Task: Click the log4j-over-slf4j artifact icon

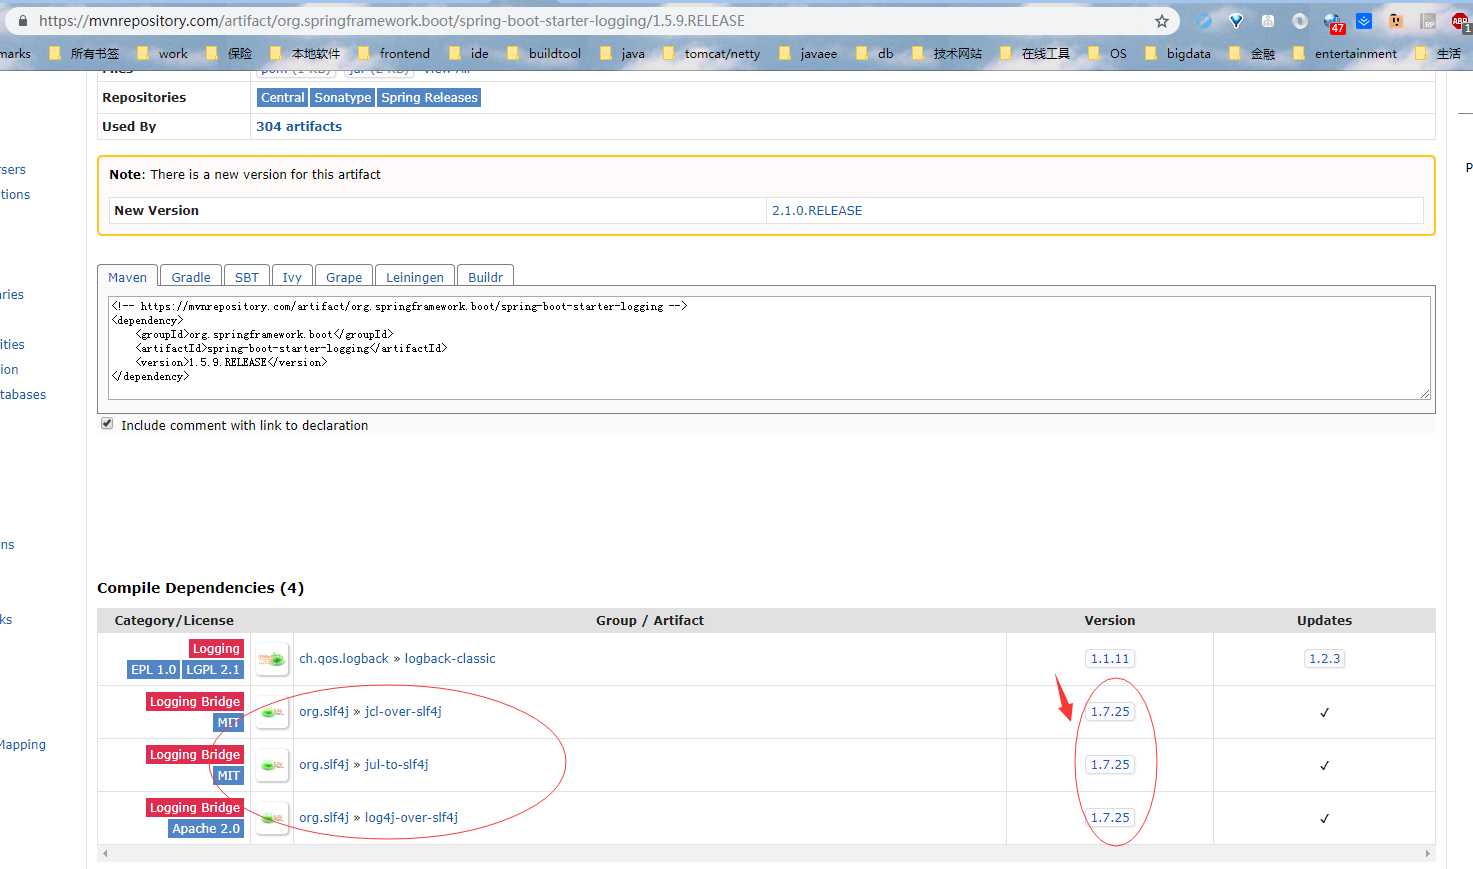Action: click(272, 818)
